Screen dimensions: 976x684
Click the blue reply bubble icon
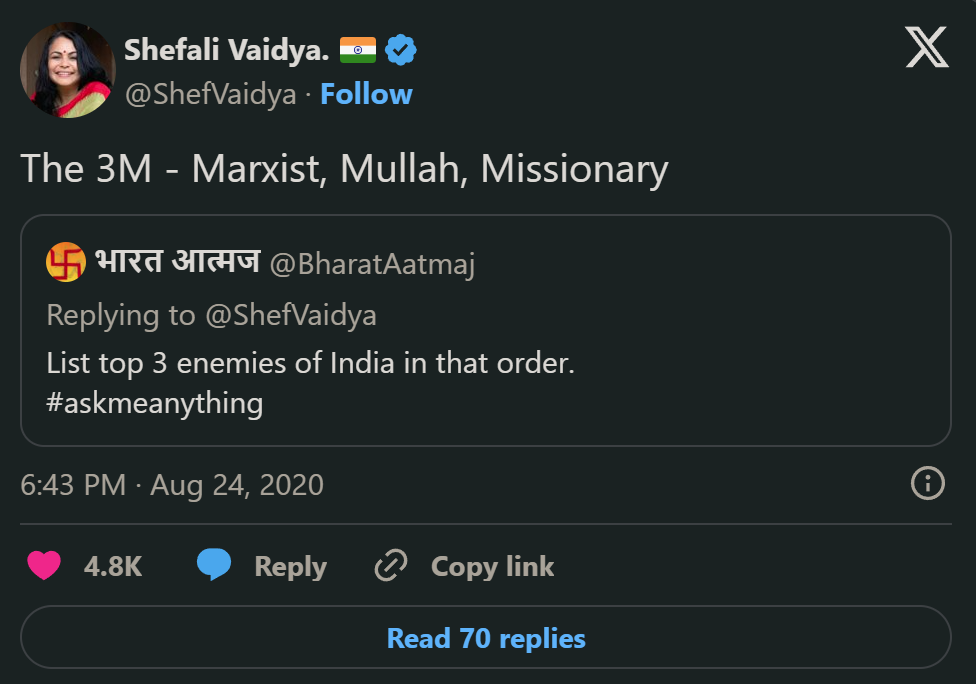coord(214,566)
